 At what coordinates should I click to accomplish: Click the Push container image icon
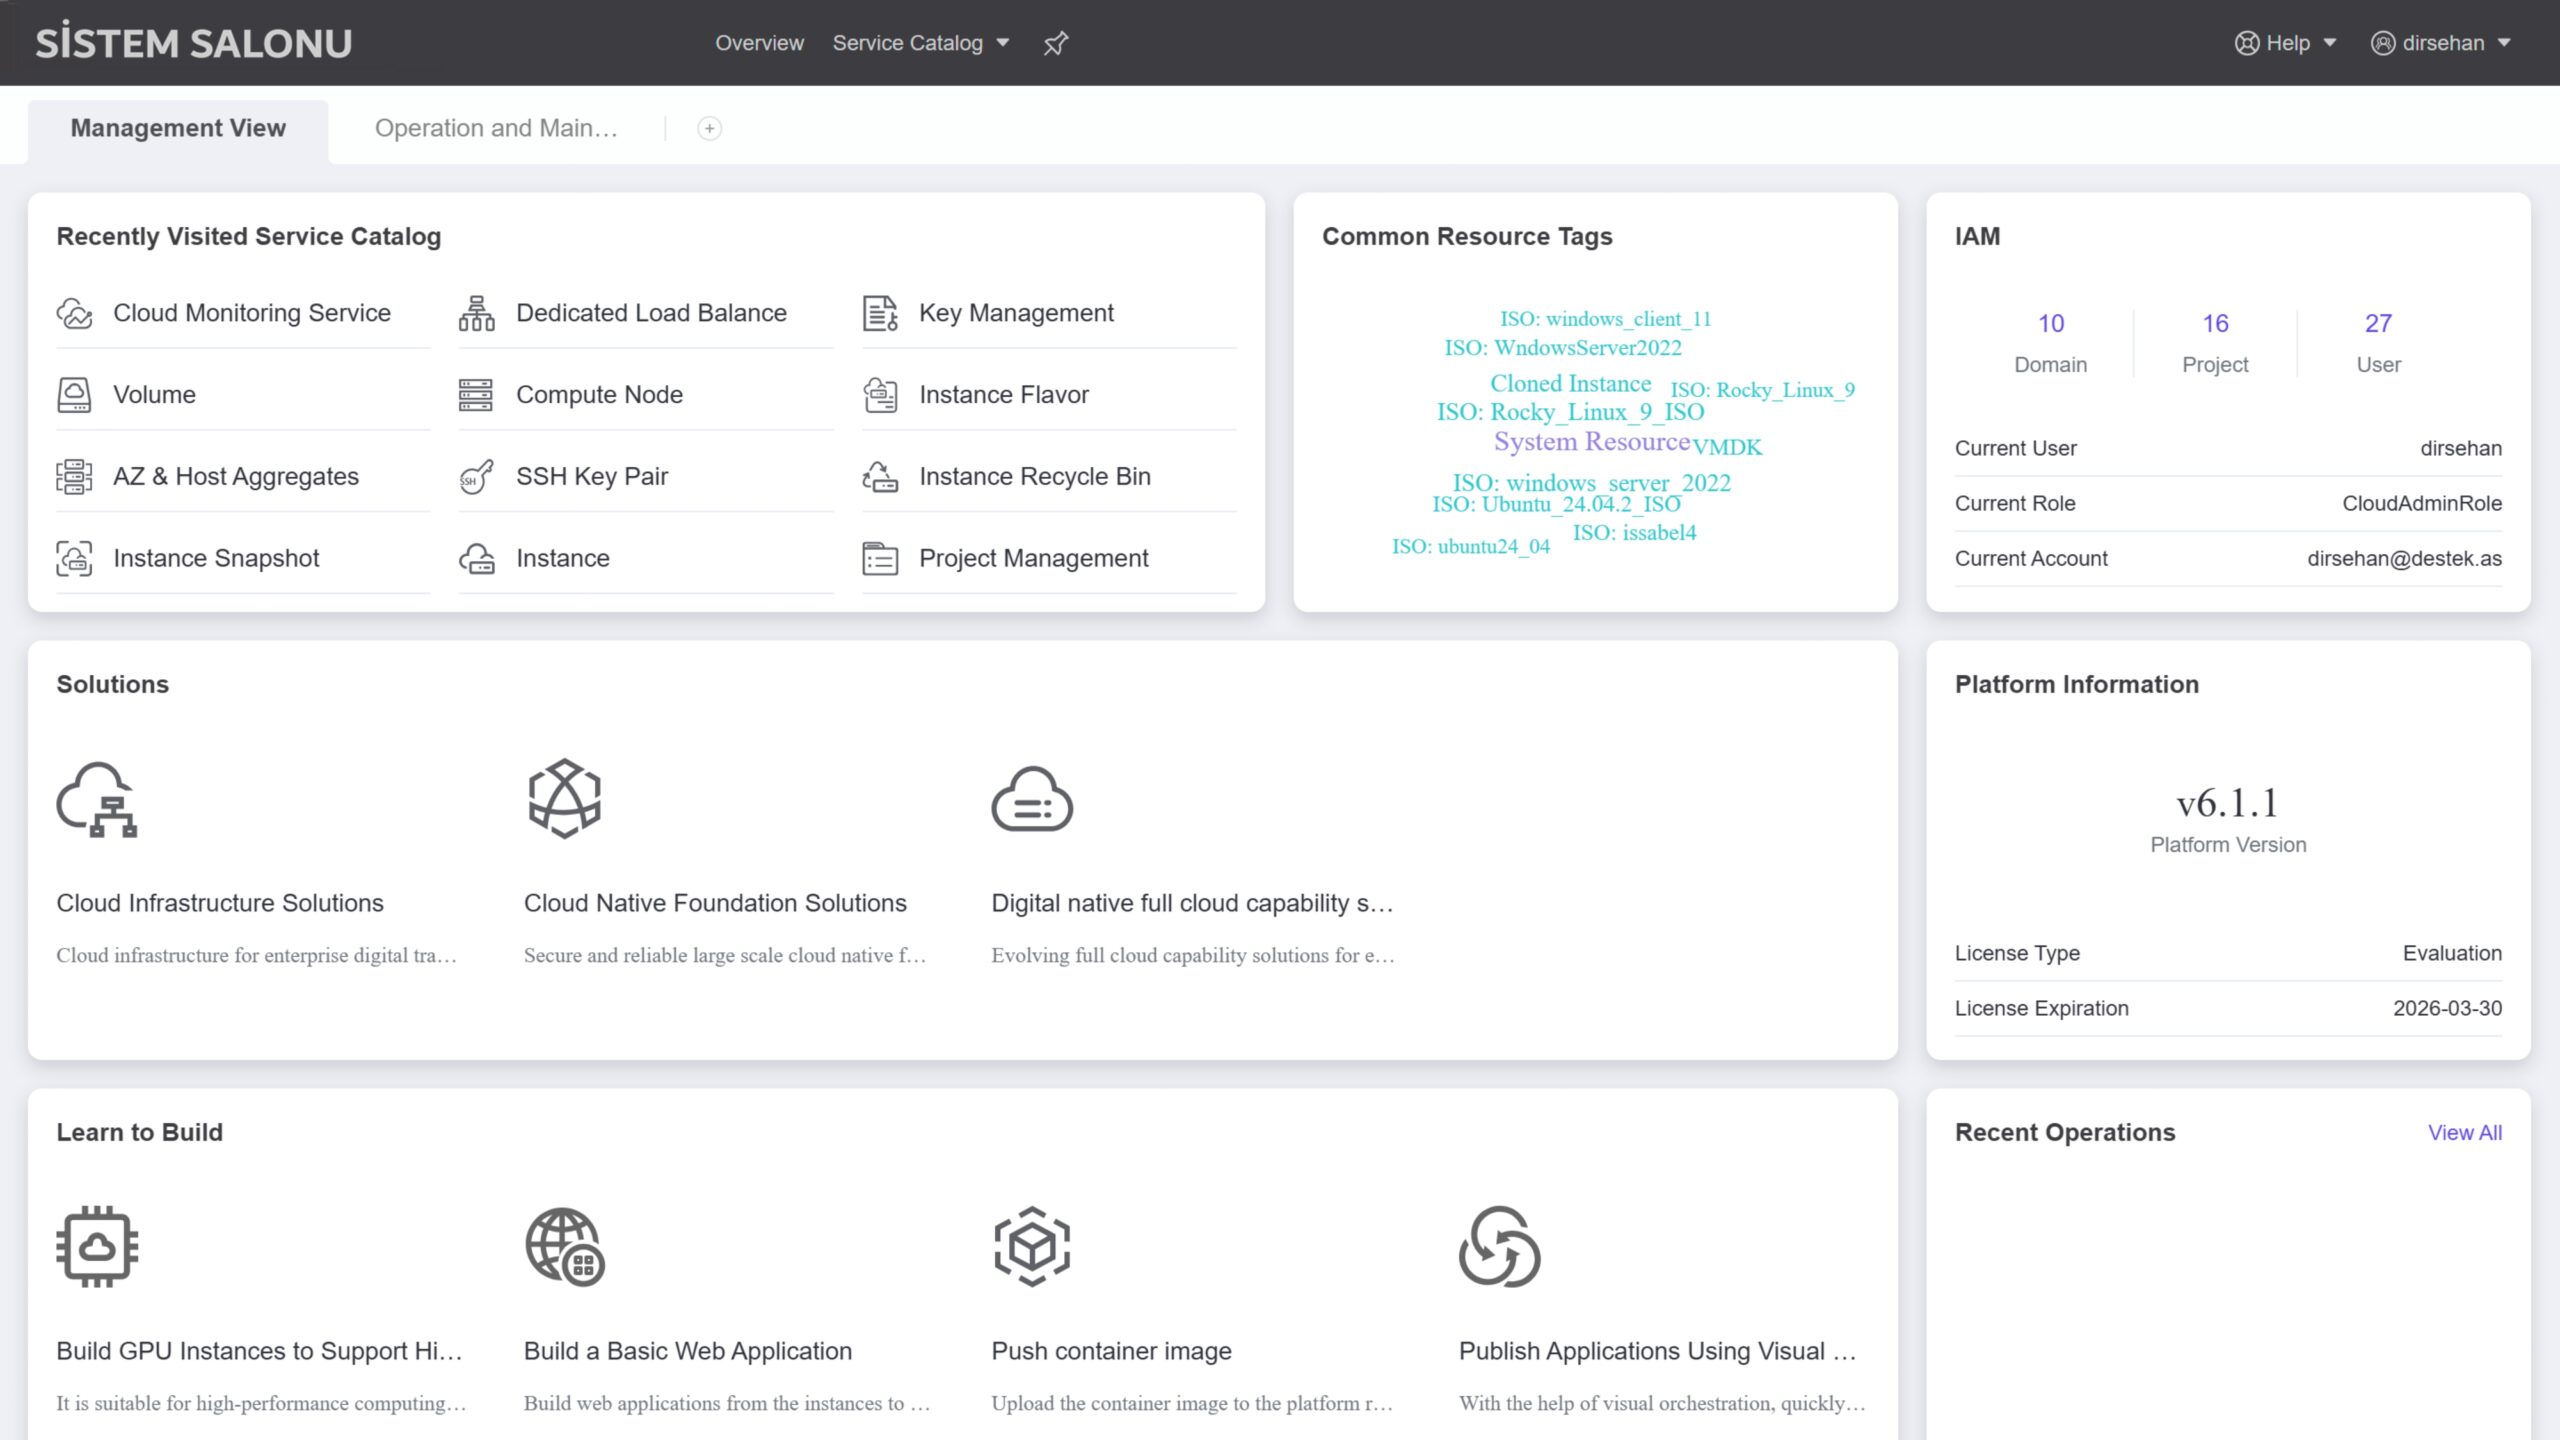[x=1032, y=1246]
